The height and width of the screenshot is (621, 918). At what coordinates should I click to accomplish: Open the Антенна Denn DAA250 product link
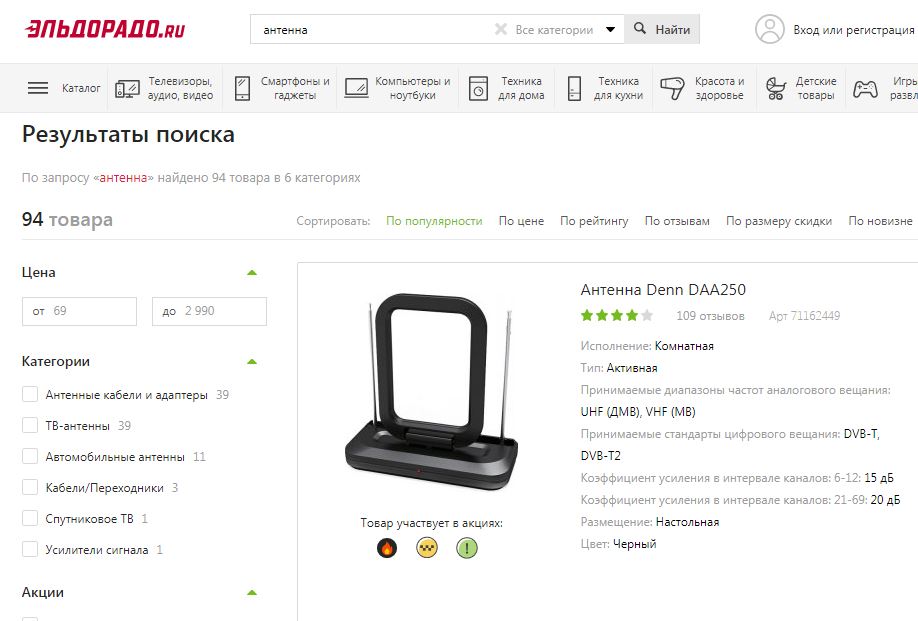663,290
